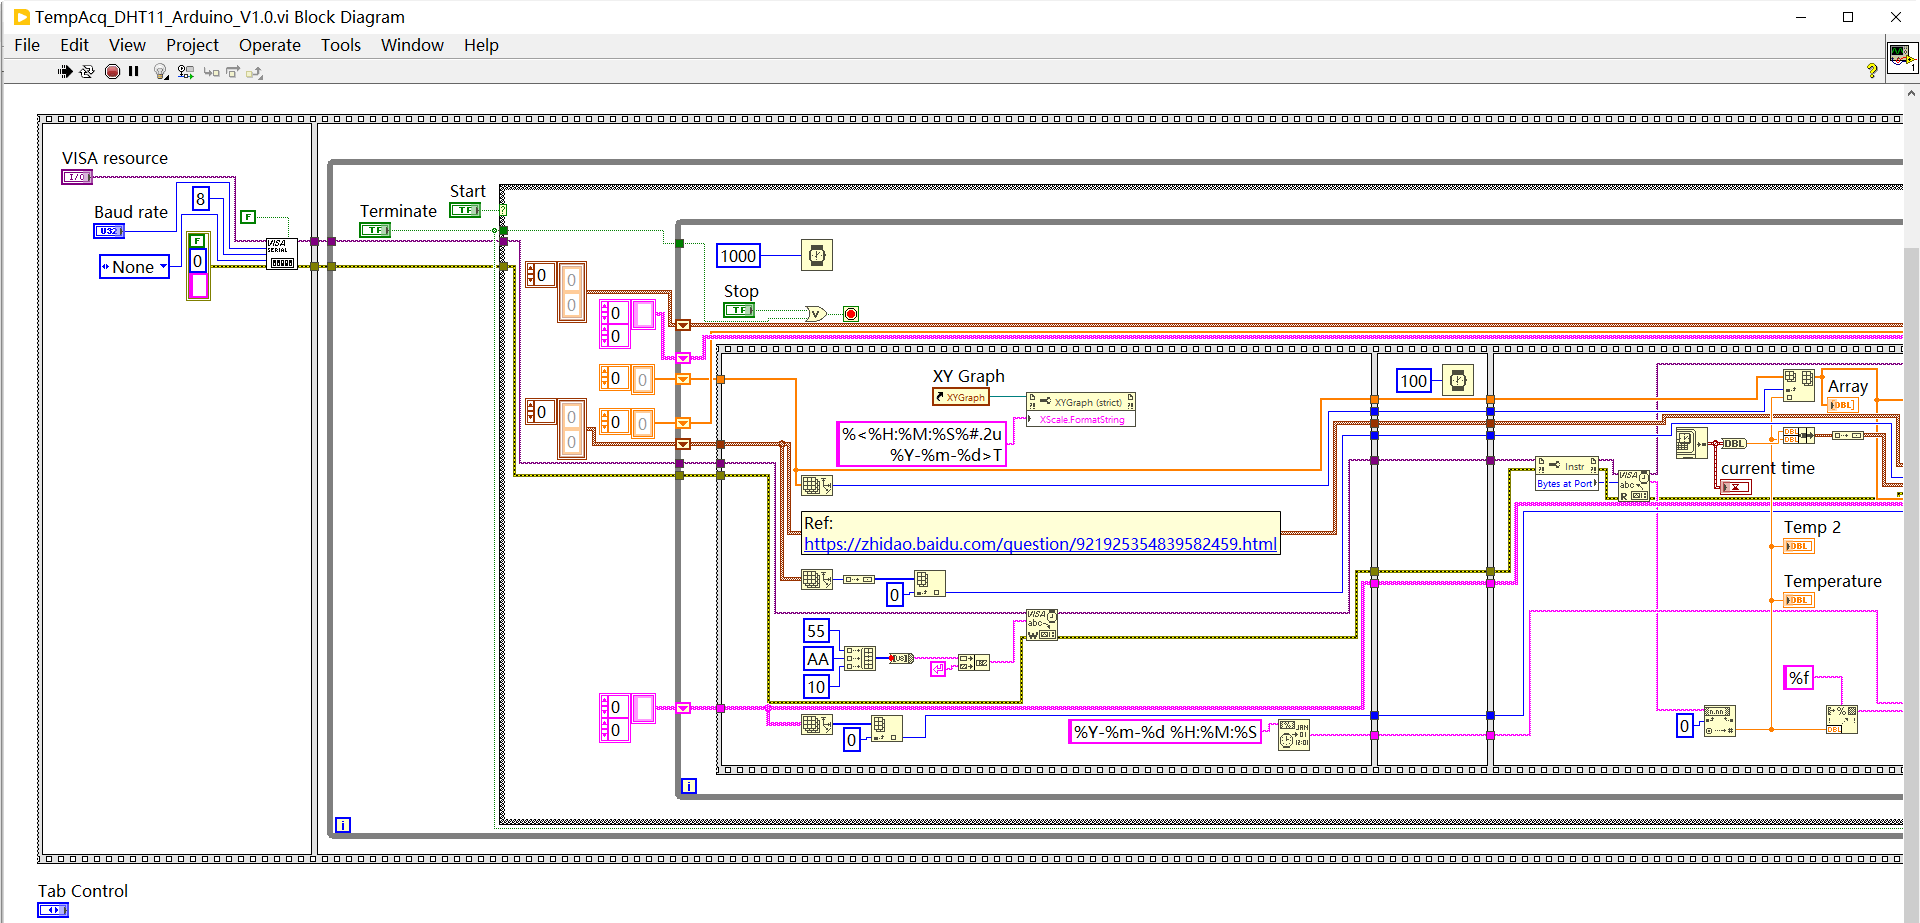Image resolution: width=1920 pixels, height=923 pixels.
Task: Click the XScale.FormatString property node
Action: 1081,420
